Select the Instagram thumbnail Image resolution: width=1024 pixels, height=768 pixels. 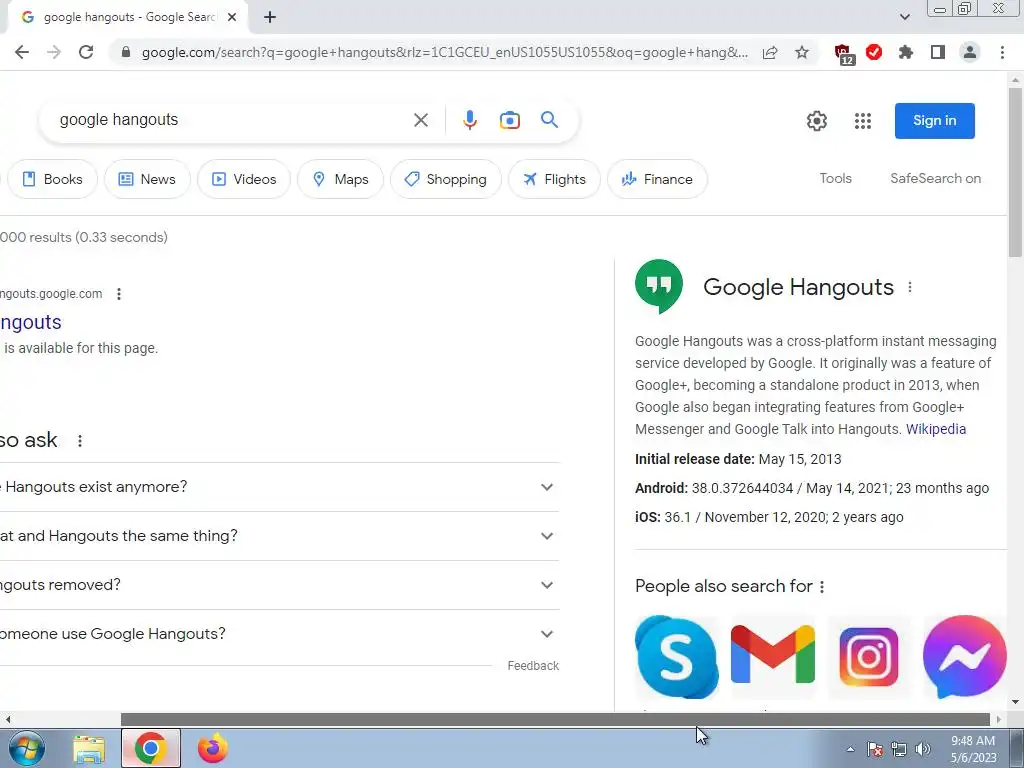869,656
